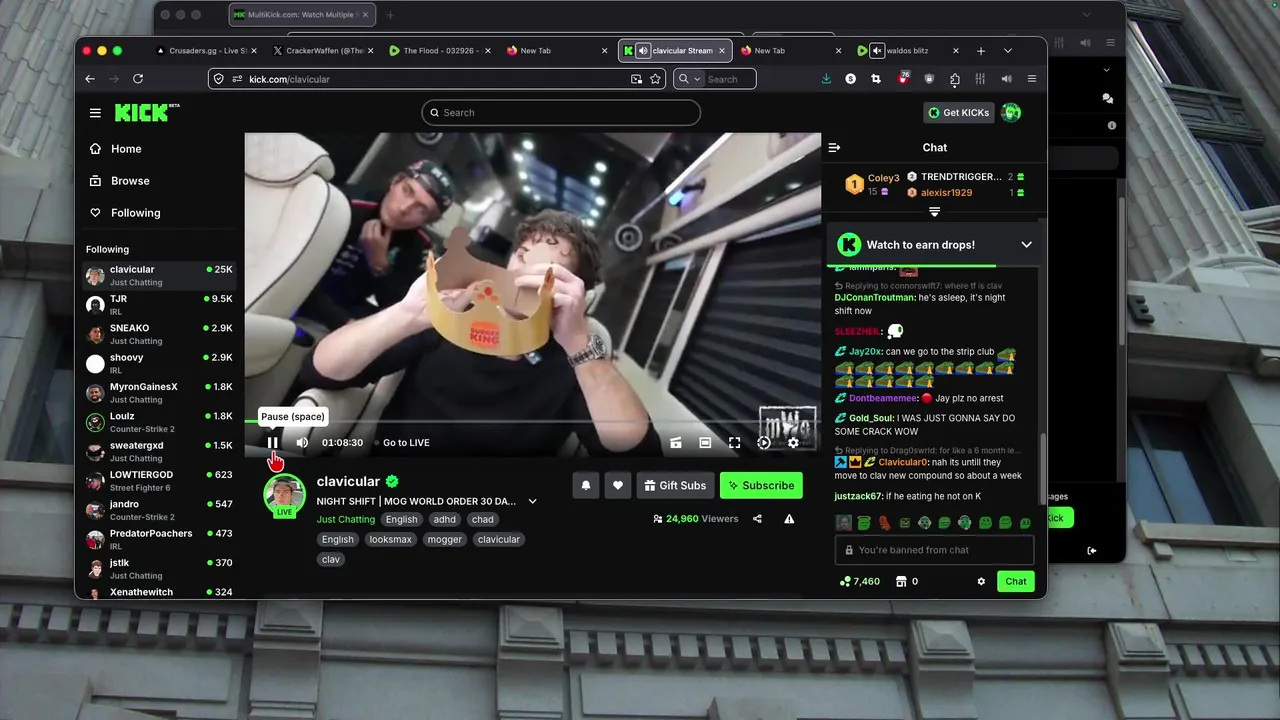The image size is (1280, 720).
Task: Click the mogger tag
Action: click(444, 539)
